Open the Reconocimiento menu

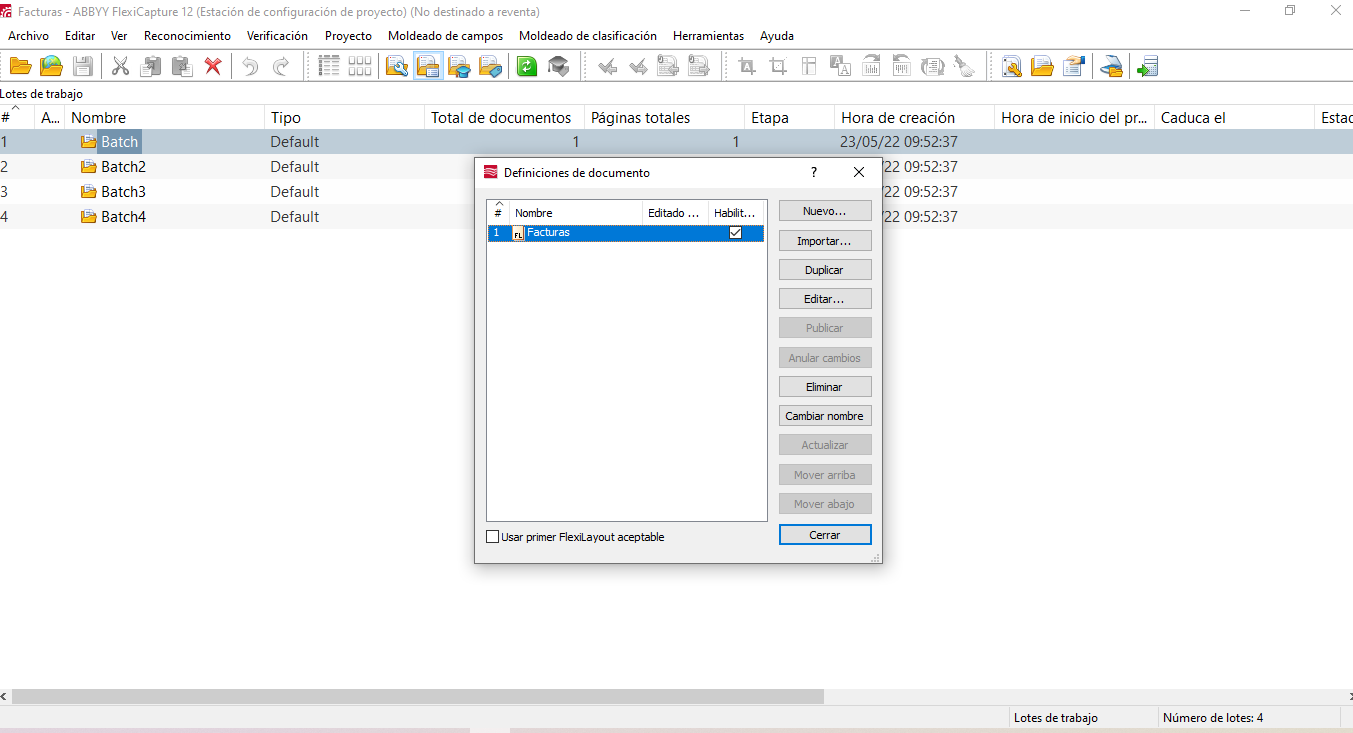pos(187,35)
